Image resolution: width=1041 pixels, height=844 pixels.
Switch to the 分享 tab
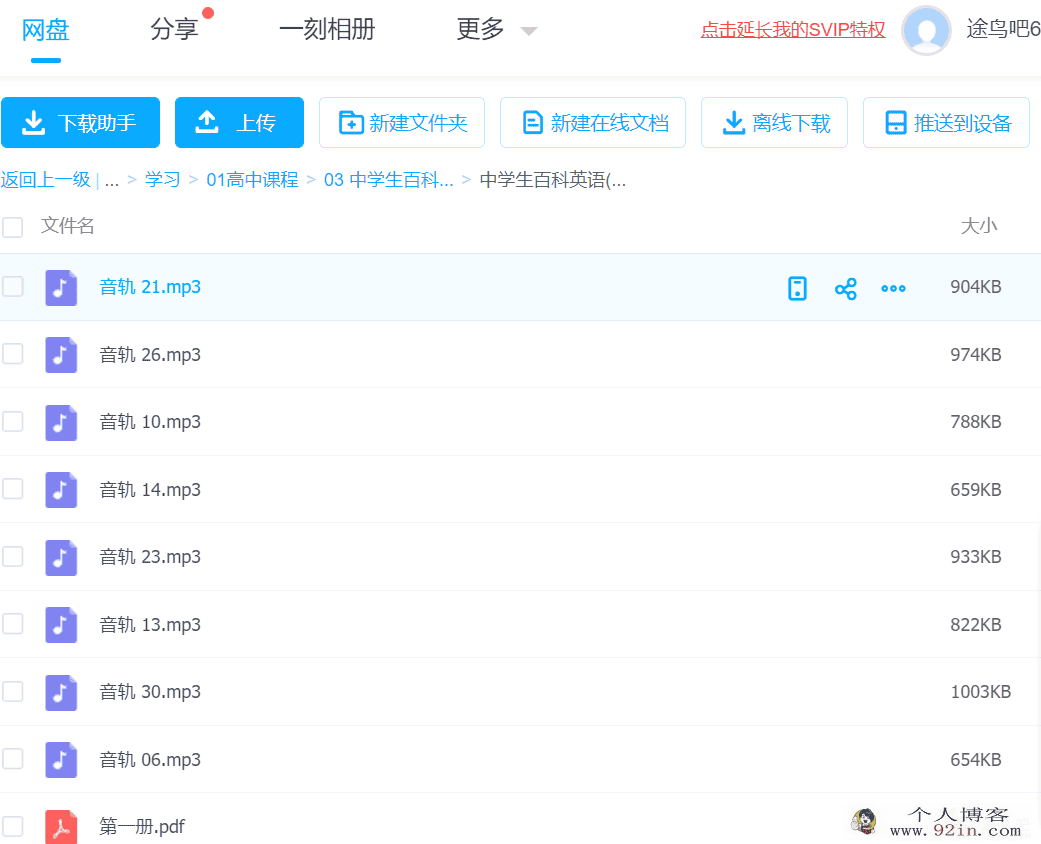pyautogui.click(x=174, y=29)
